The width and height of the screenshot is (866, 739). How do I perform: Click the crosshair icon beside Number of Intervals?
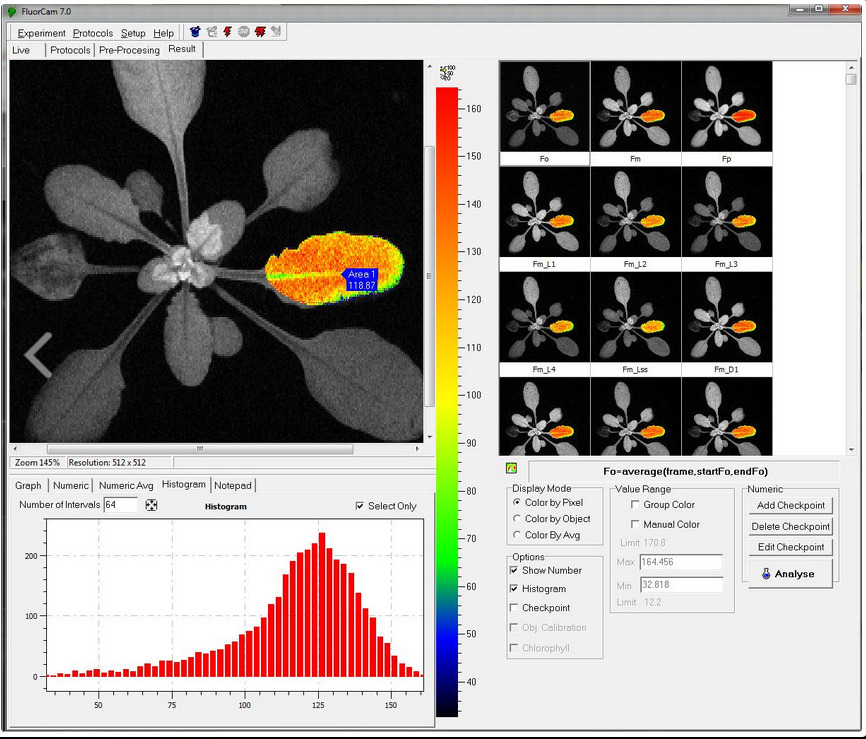151,505
